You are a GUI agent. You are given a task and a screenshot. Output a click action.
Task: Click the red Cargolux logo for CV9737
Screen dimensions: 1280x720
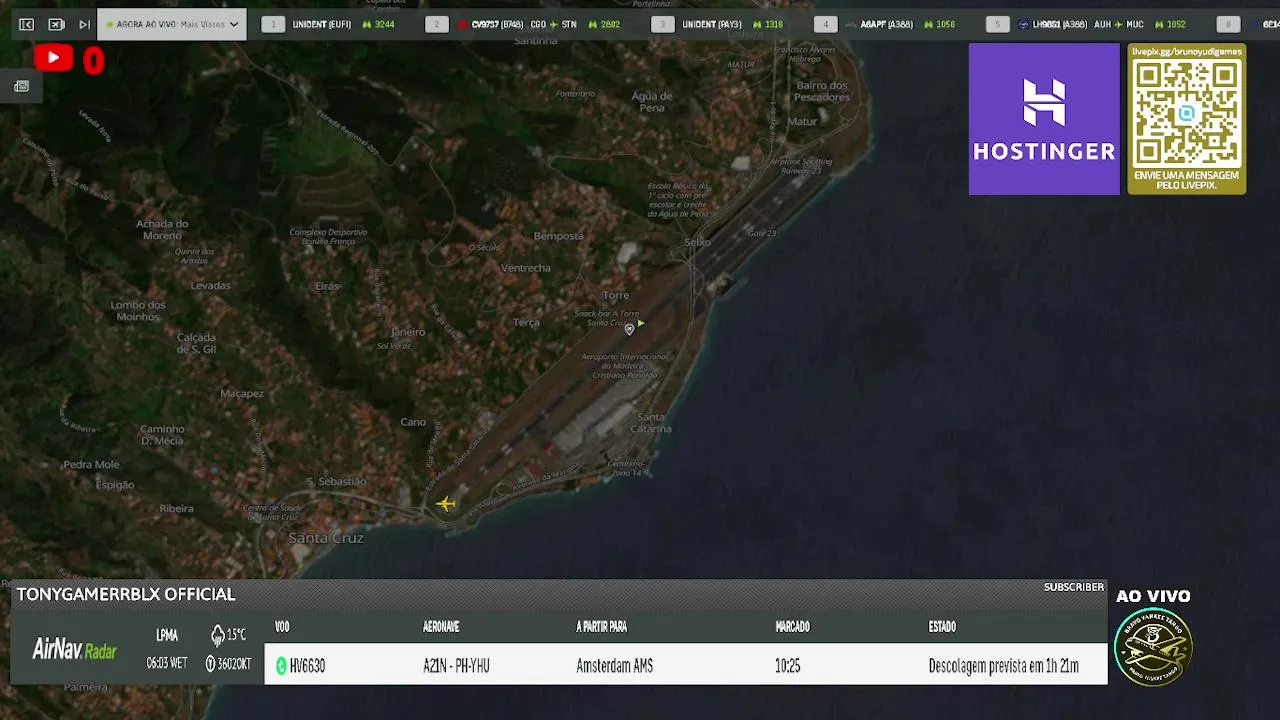pos(463,24)
